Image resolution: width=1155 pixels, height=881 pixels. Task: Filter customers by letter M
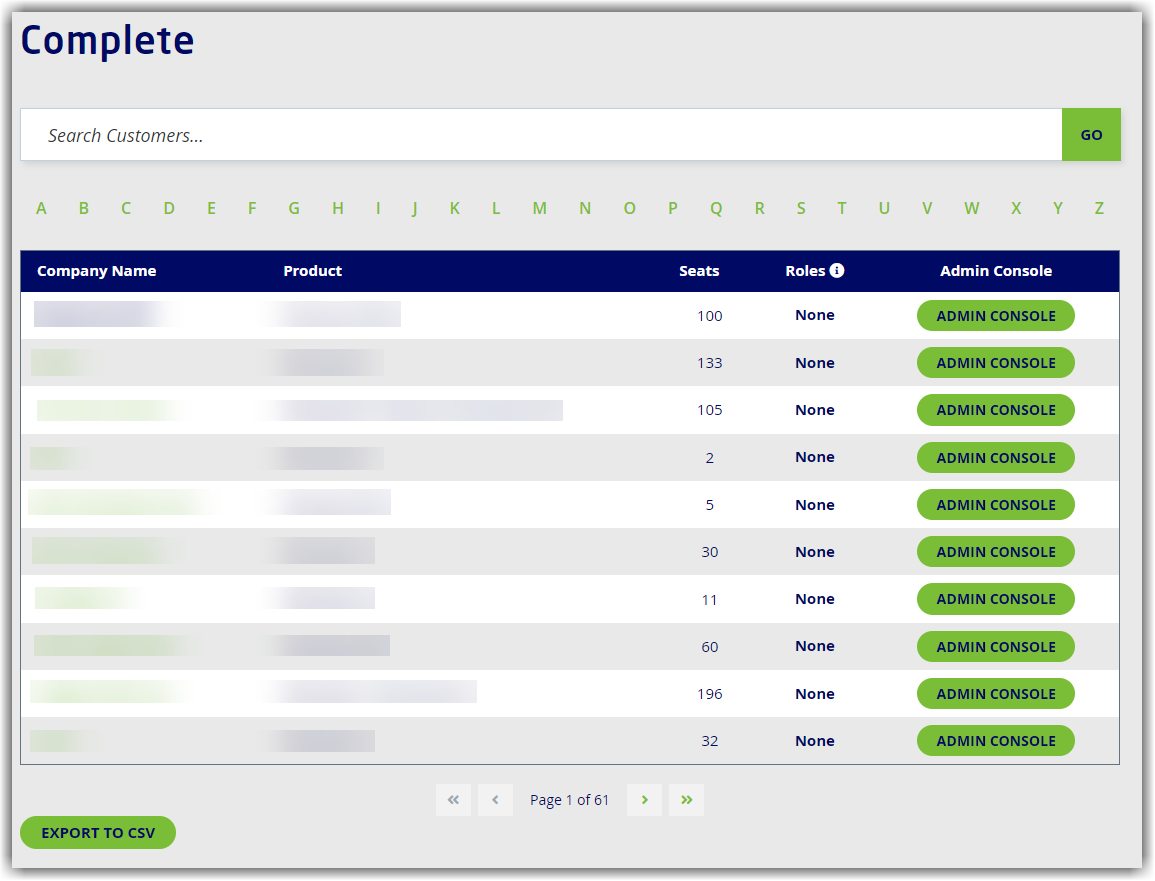[539, 208]
